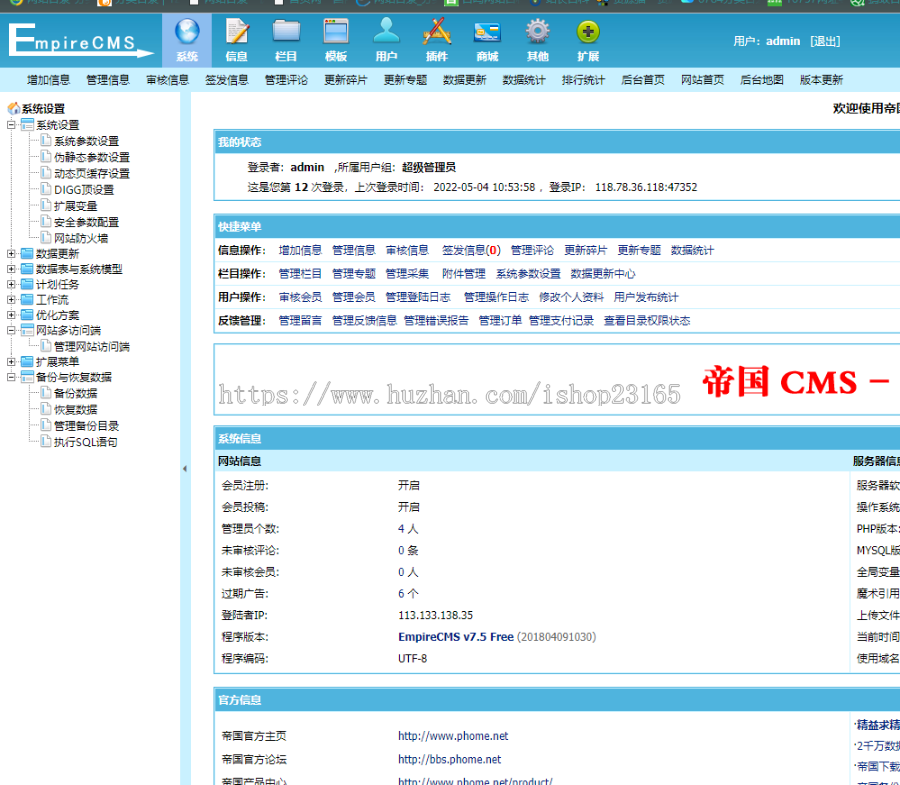Click 管理留言 in quick menu

tap(300, 321)
